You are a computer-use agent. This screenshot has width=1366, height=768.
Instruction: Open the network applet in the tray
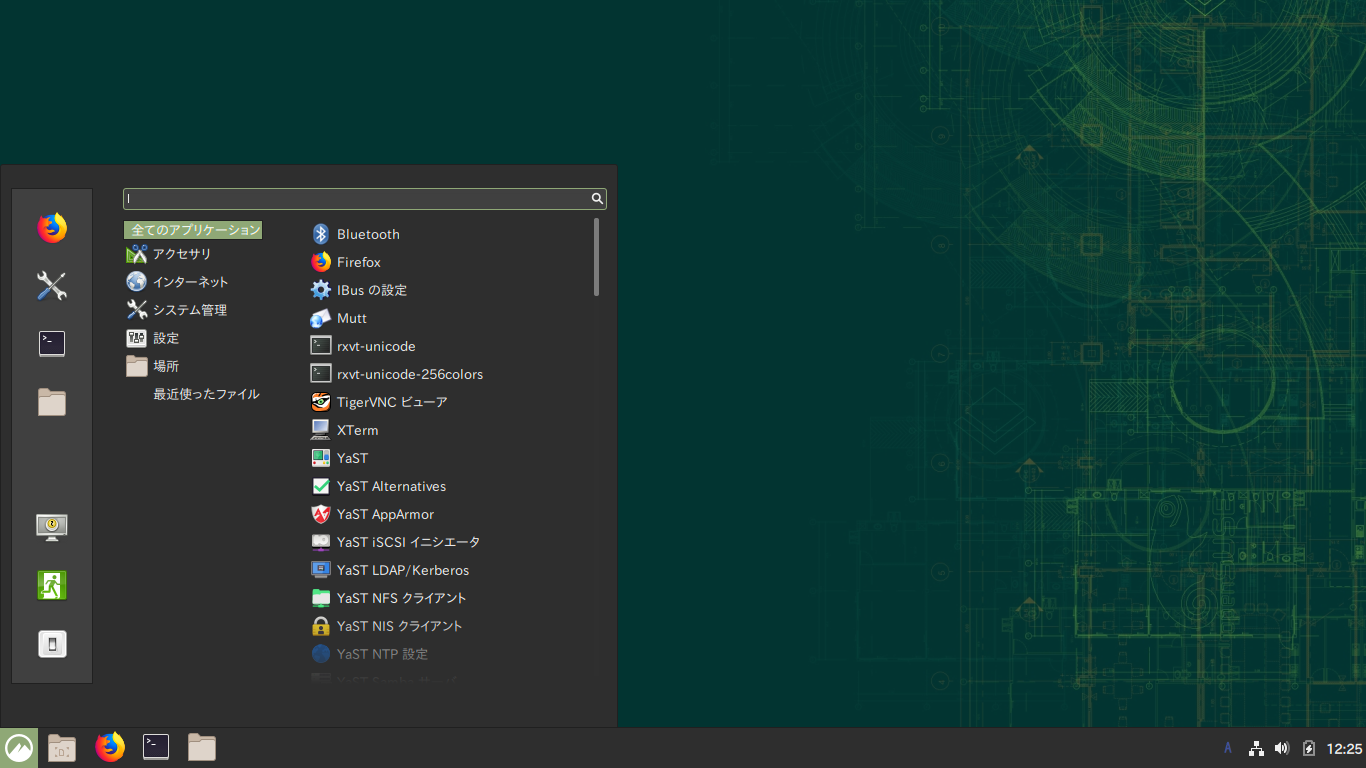click(x=1257, y=748)
